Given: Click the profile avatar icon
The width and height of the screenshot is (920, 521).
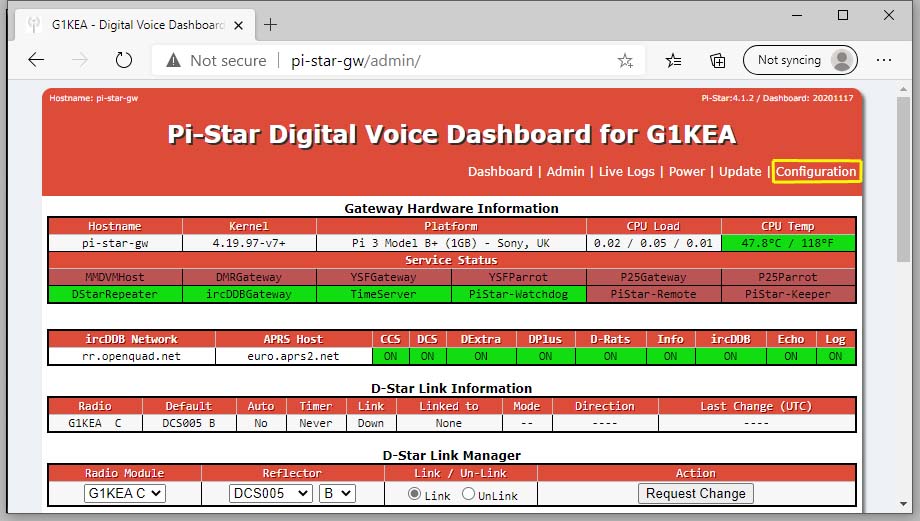Looking at the screenshot, I should [842, 60].
